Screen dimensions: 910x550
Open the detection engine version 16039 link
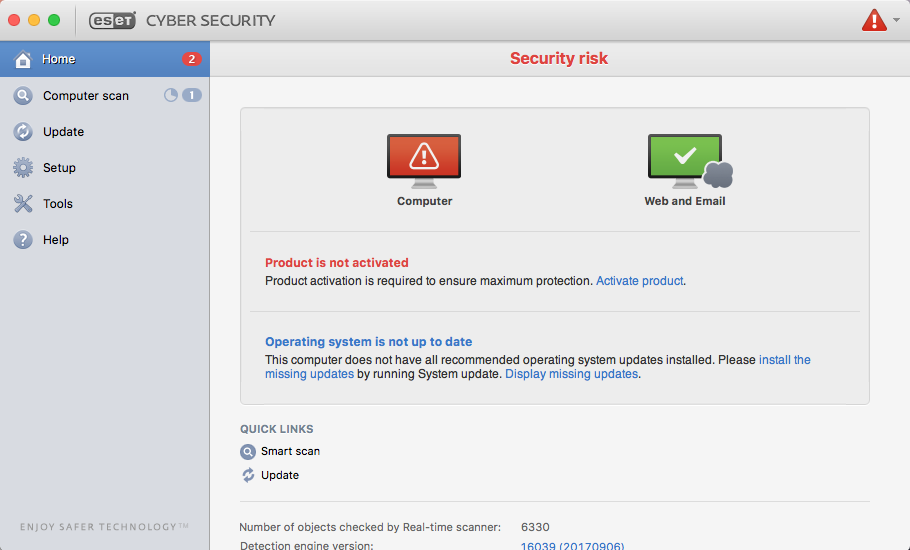pyautogui.click(x=572, y=546)
